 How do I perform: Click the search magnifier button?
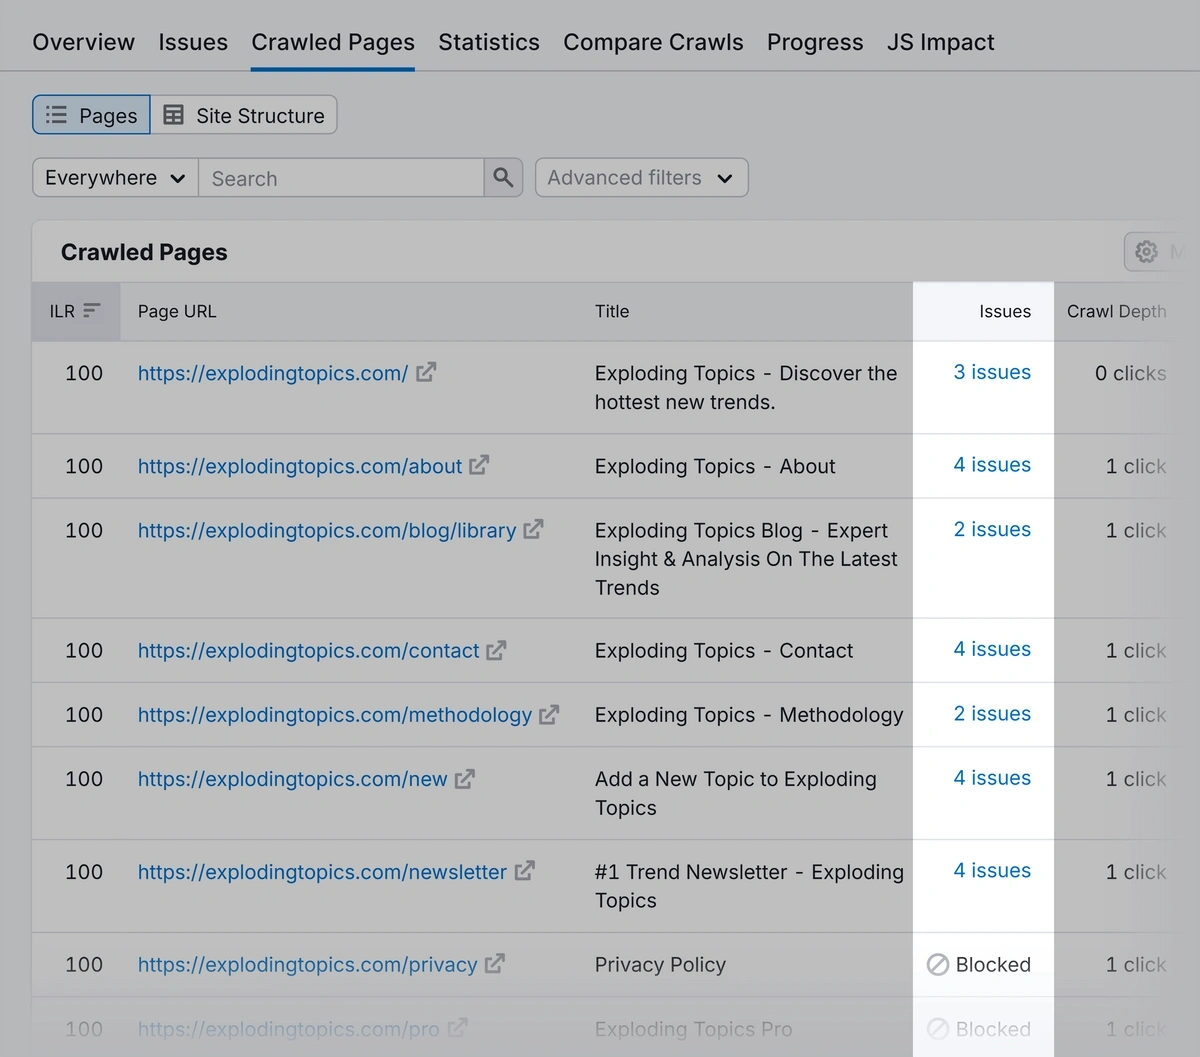click(x=503, y=177)
